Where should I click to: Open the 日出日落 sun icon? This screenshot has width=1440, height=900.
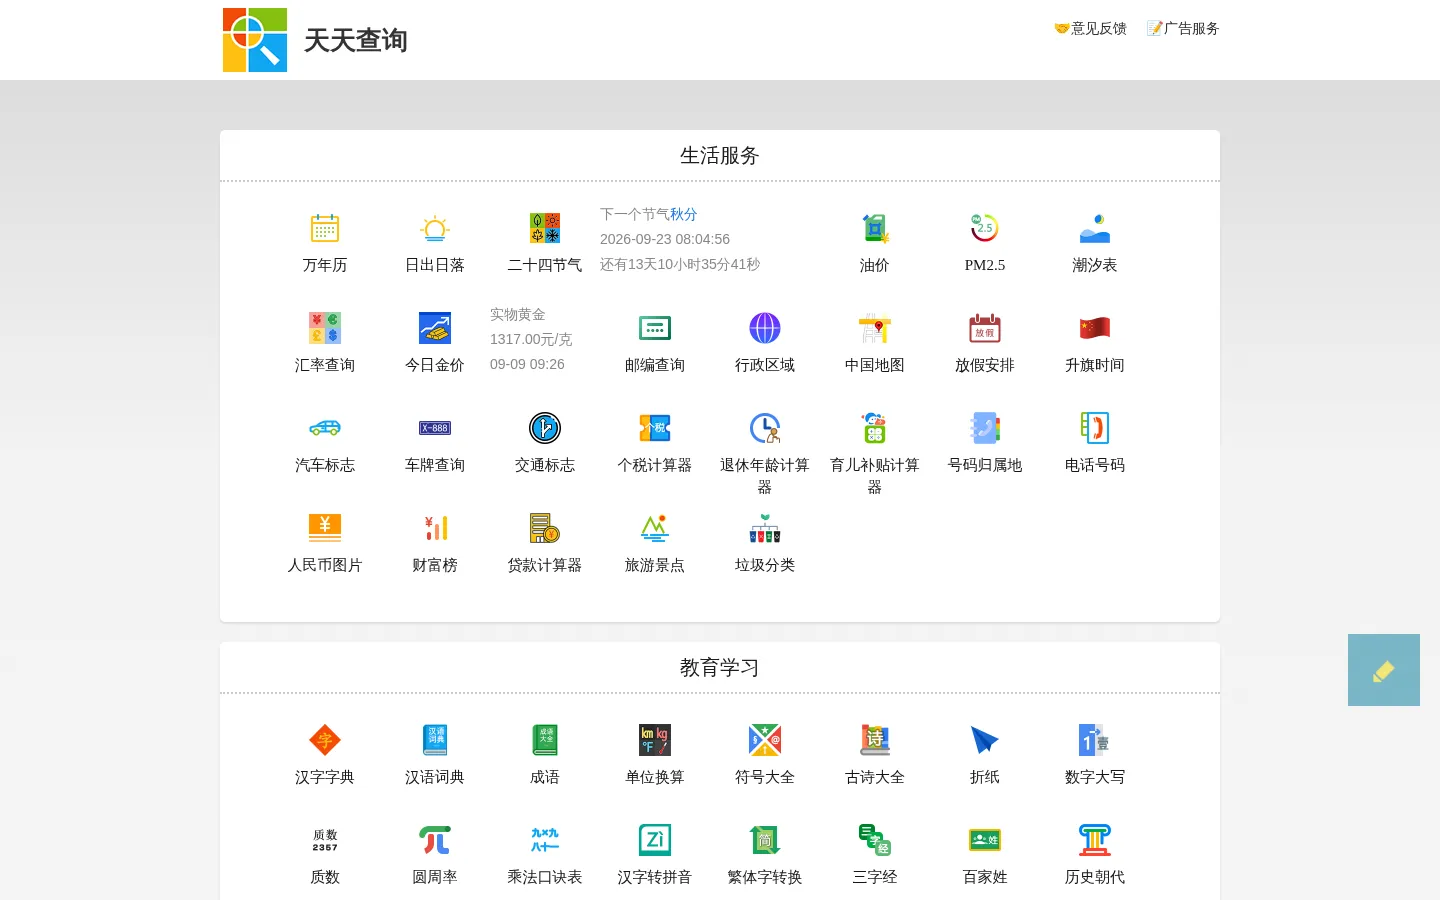pyautogui.click(x=435, y=228)
